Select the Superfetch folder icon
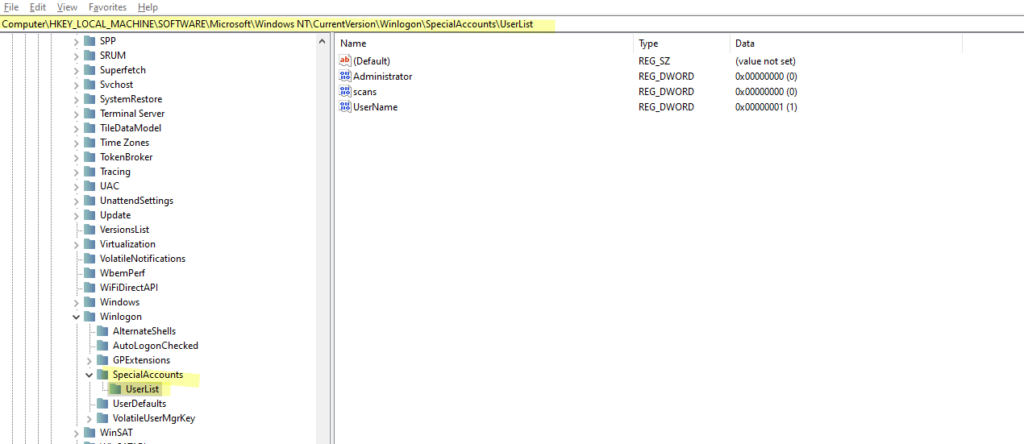Image resolution: width=1024 pixels, height=444 pixels. click(89, 70)
